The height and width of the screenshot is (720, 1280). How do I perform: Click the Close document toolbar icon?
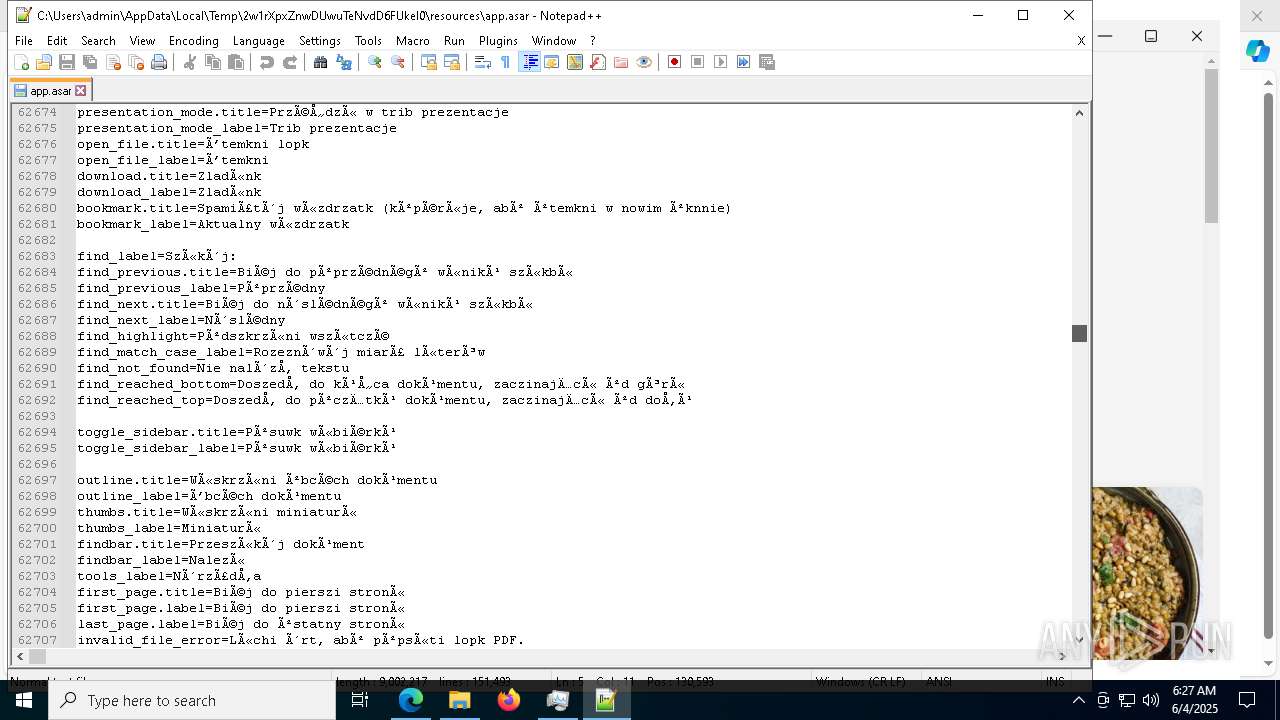click(x=113, y=62)
